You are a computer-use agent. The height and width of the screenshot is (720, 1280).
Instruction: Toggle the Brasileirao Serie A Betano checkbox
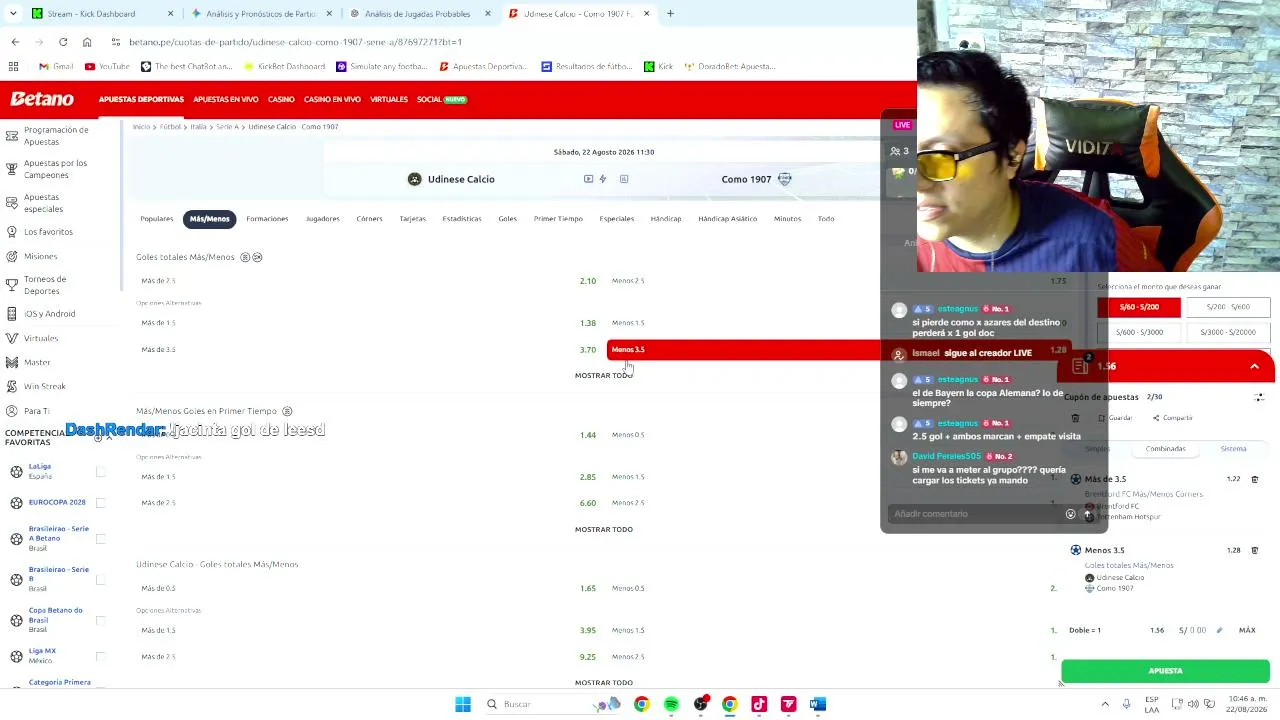click(x=100, y=539)
